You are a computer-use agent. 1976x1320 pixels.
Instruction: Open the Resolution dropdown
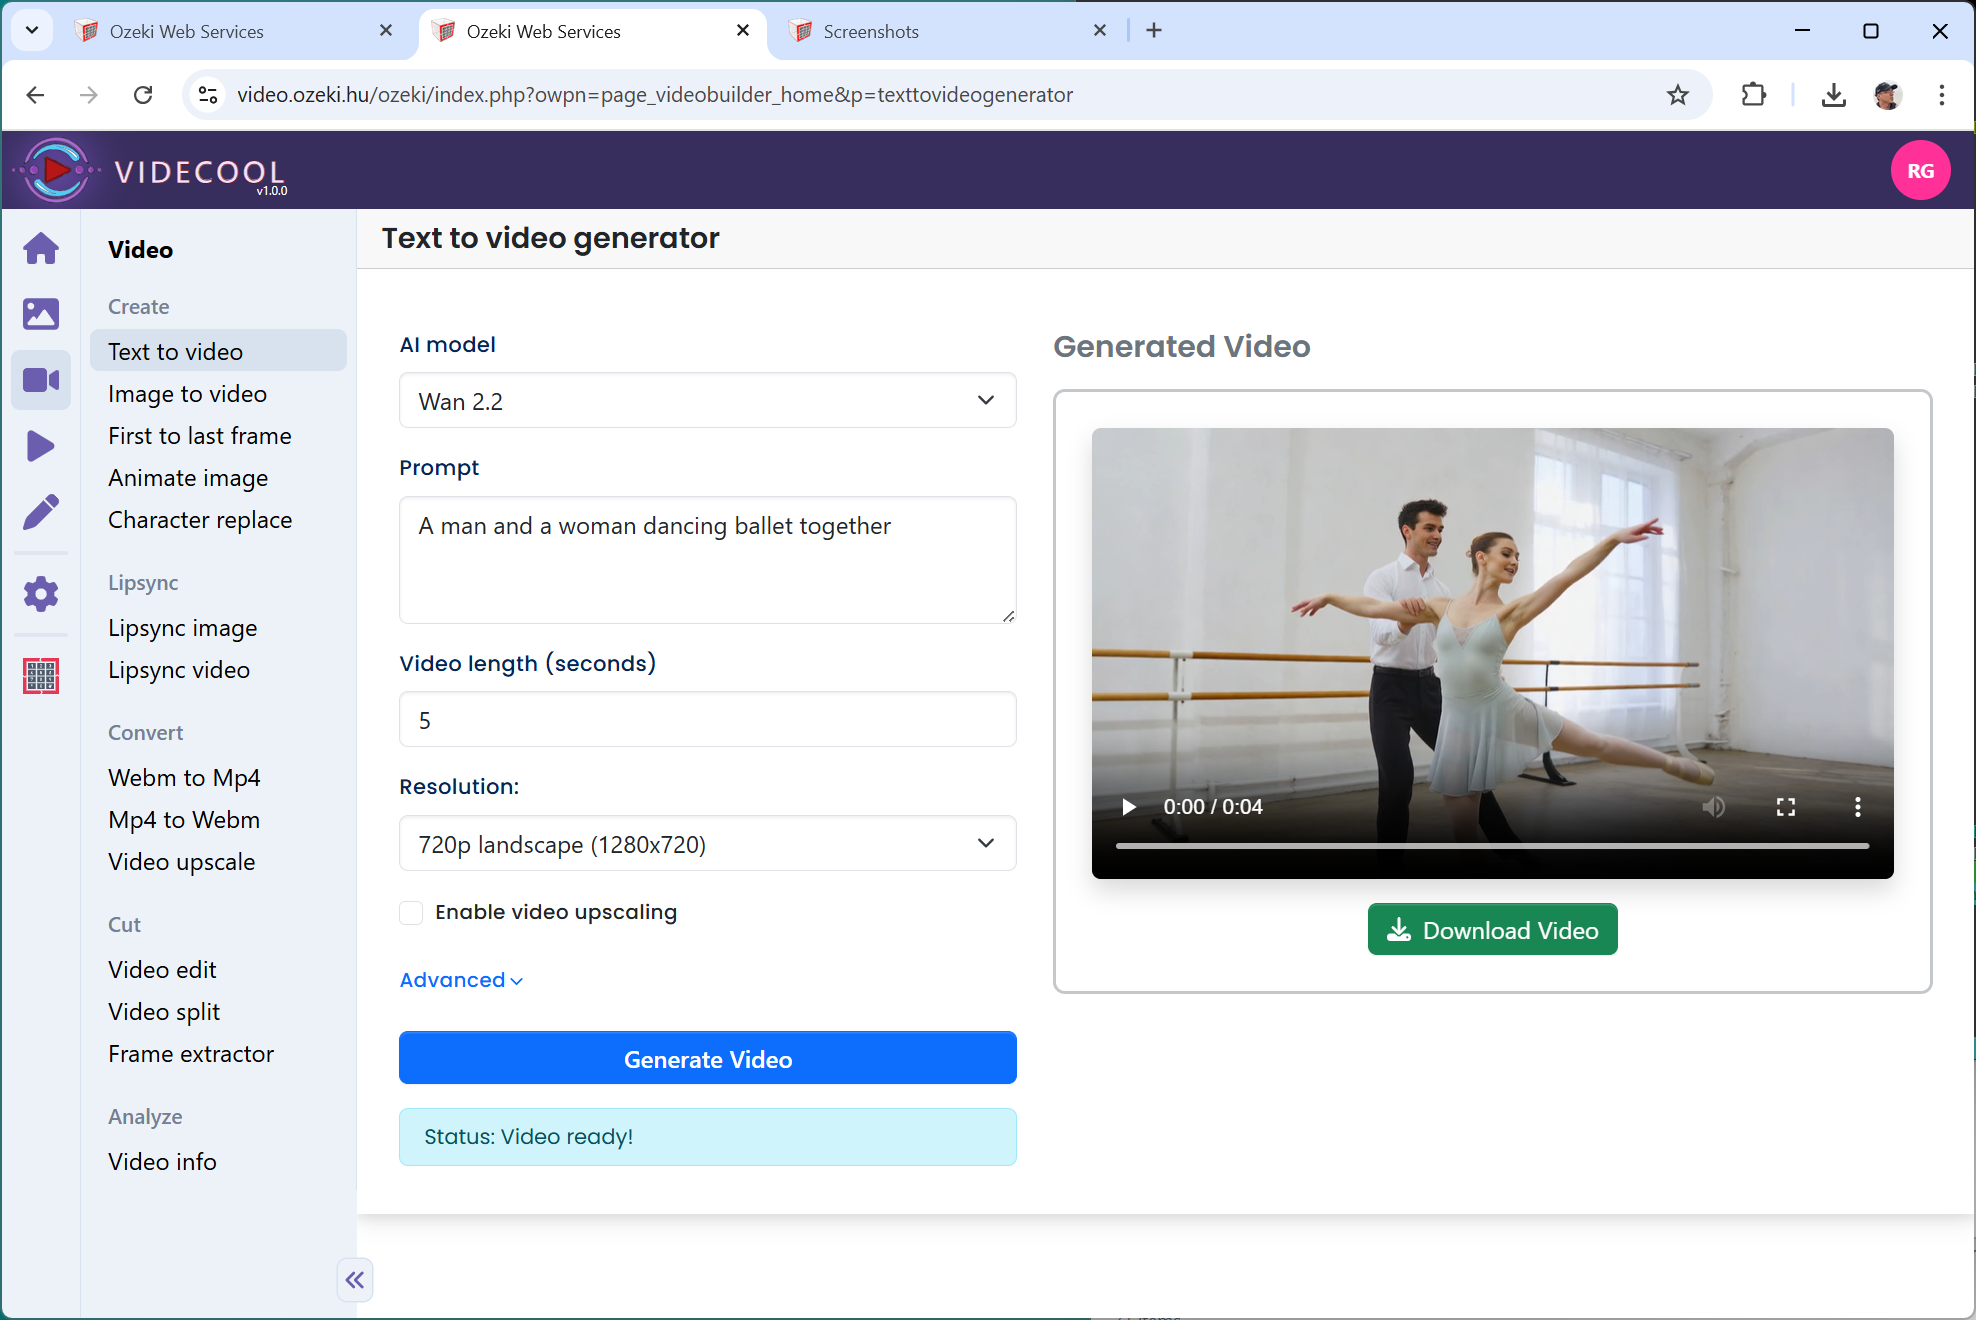[x=707, y=844]
